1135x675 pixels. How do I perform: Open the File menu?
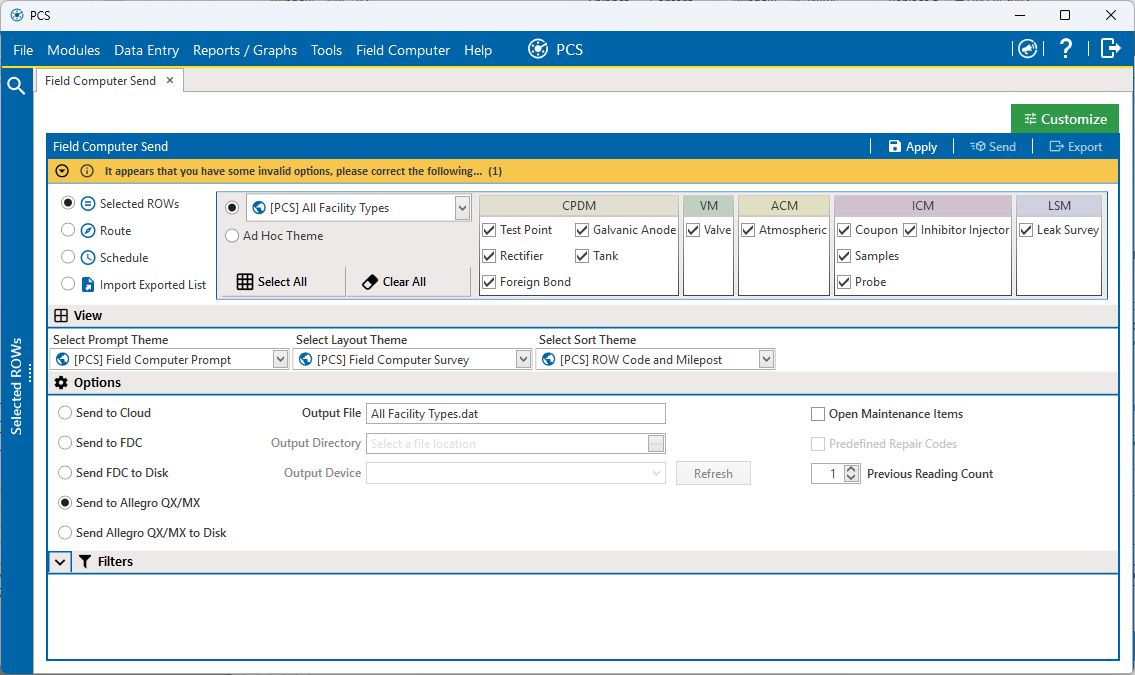point(23,50)
